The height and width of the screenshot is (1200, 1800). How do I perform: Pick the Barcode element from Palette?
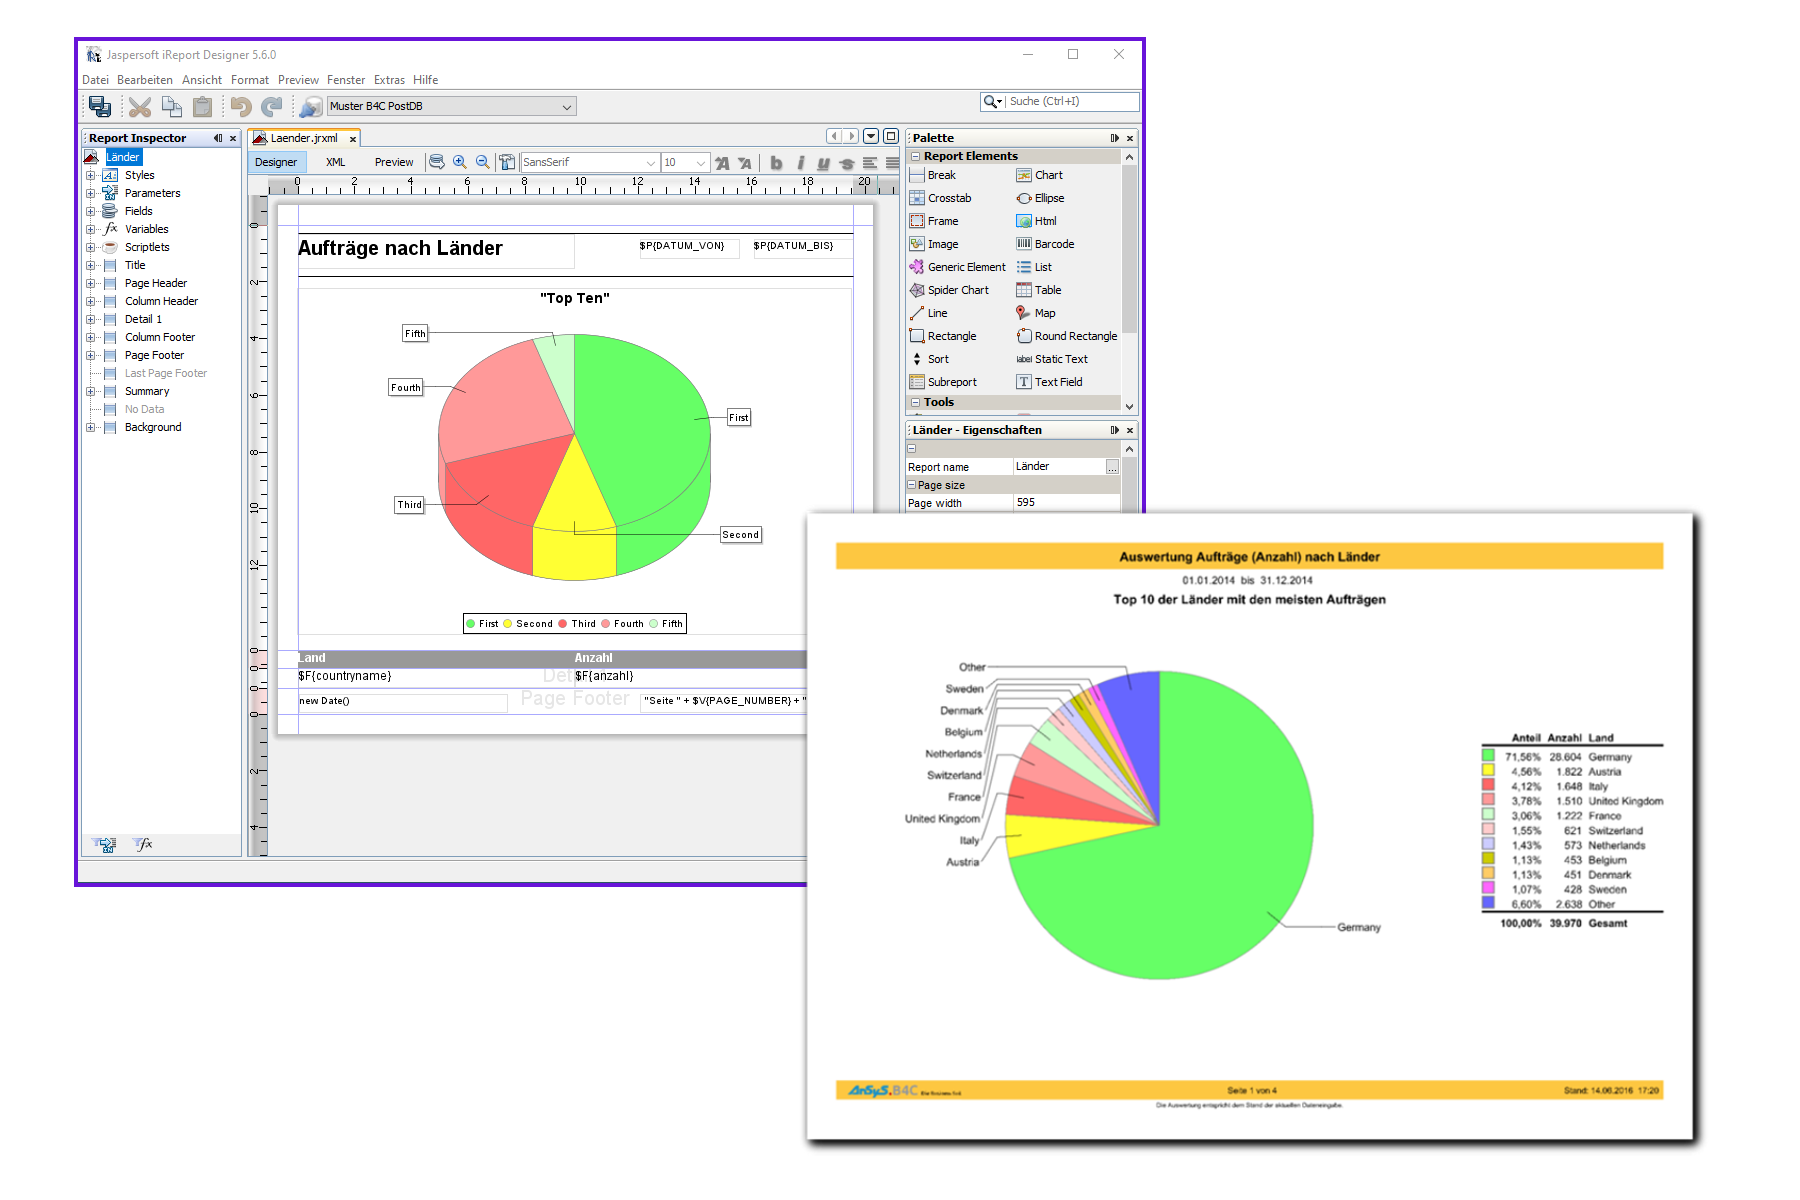(x=1053, y=244)
